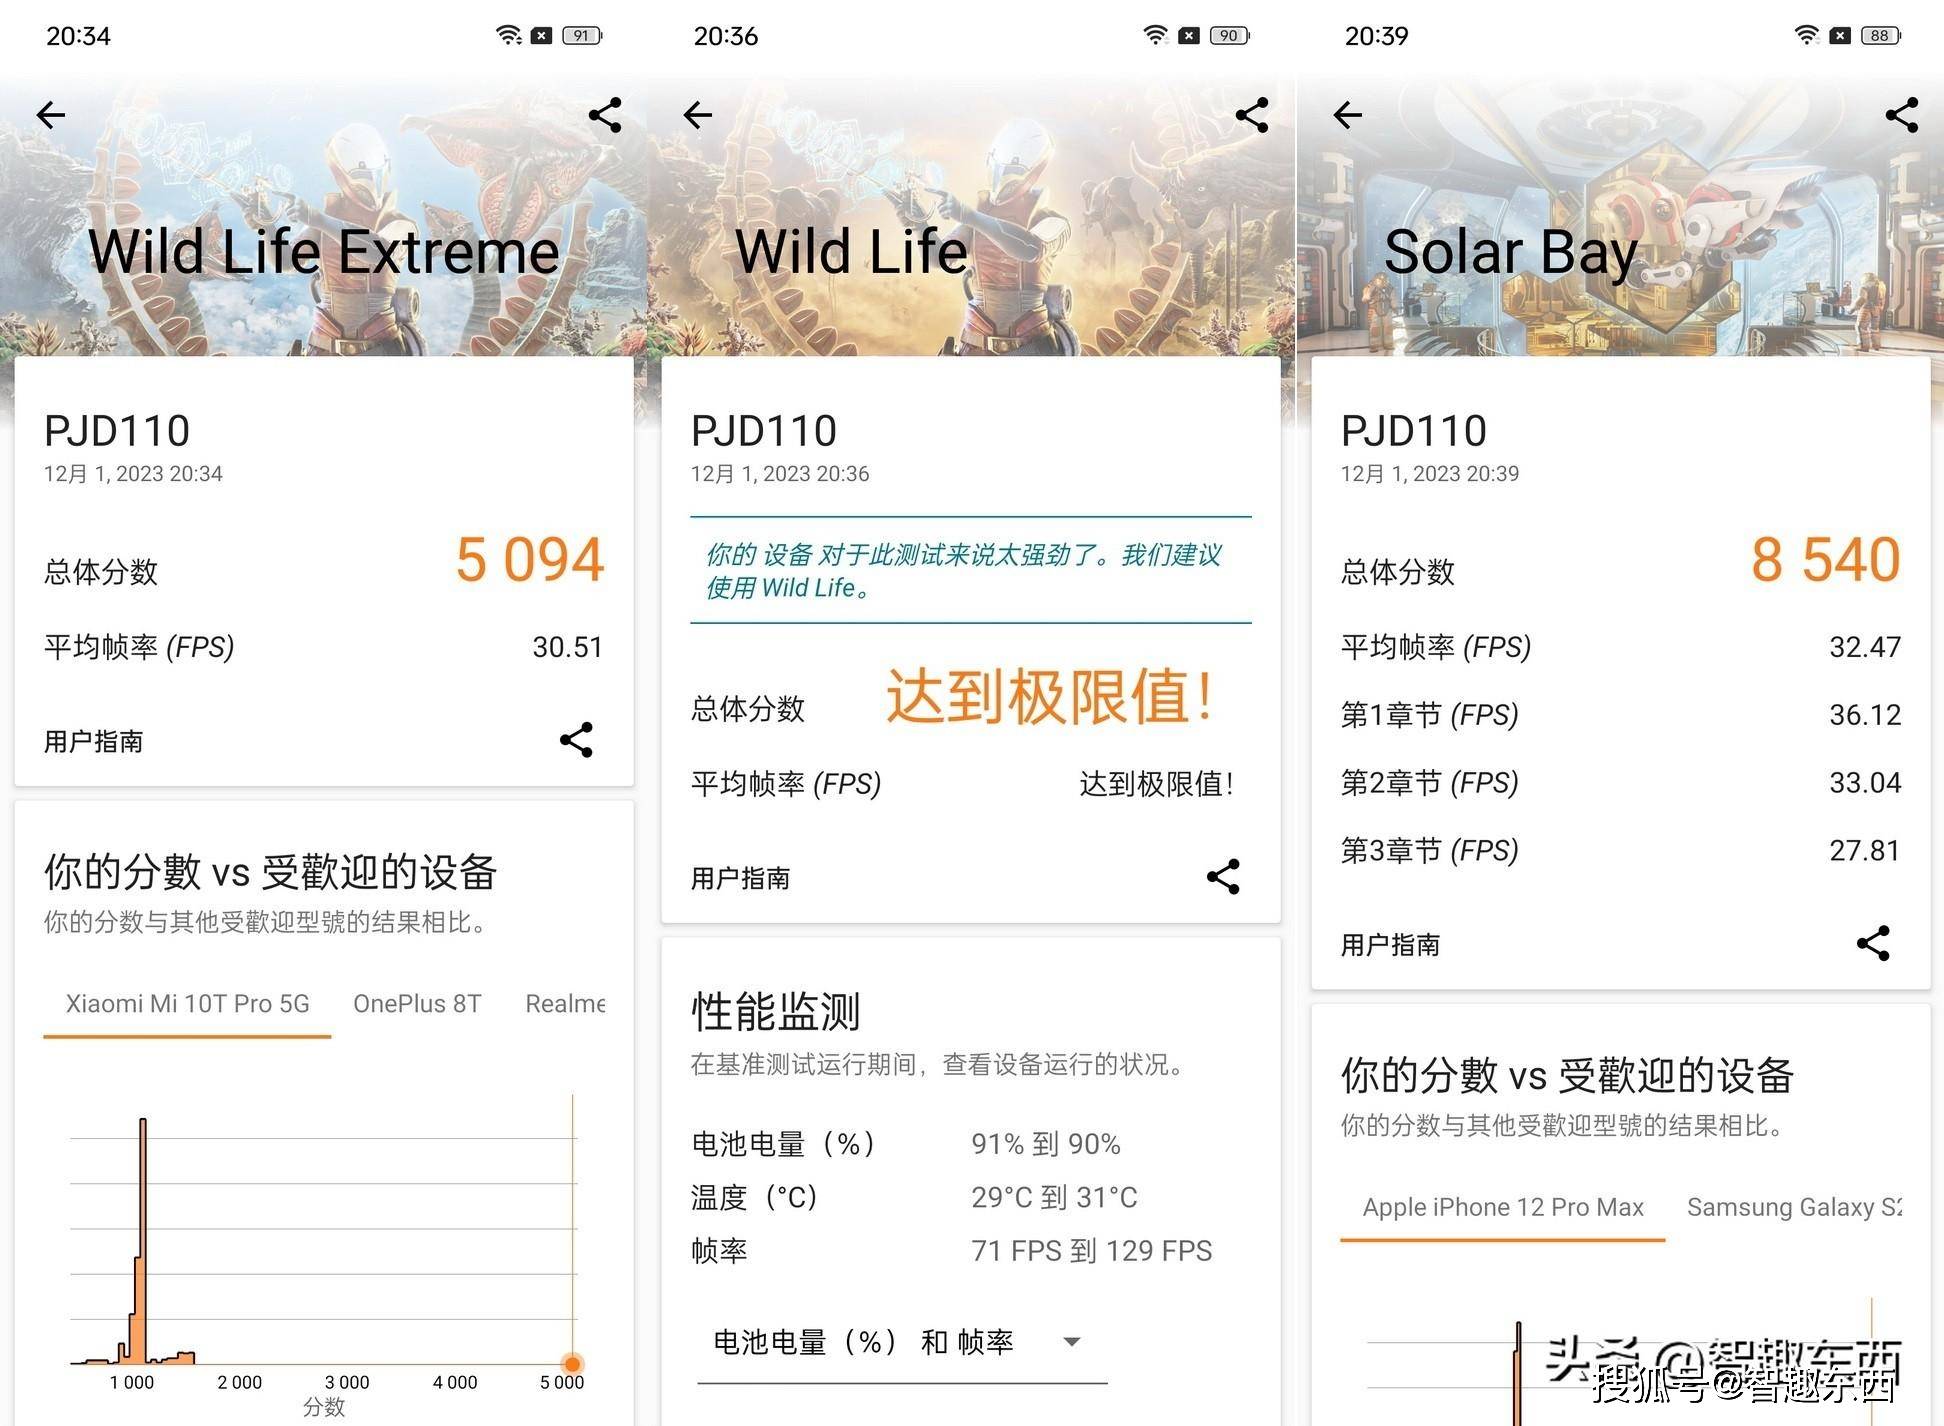Viewport: 1944px width, 1426px height.
Task: Tap back arrow on Solar Bay screen
Action: (x=1348, y=115)
